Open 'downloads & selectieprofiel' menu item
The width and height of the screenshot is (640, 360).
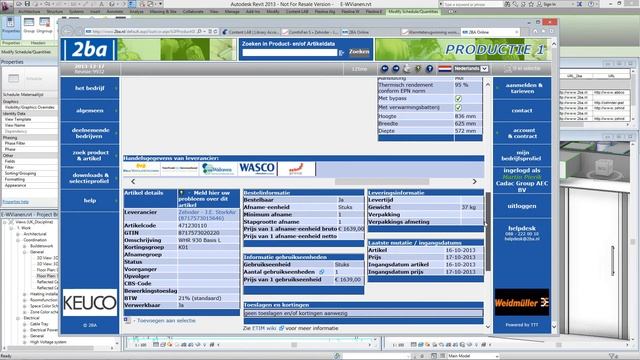(90, 178)
